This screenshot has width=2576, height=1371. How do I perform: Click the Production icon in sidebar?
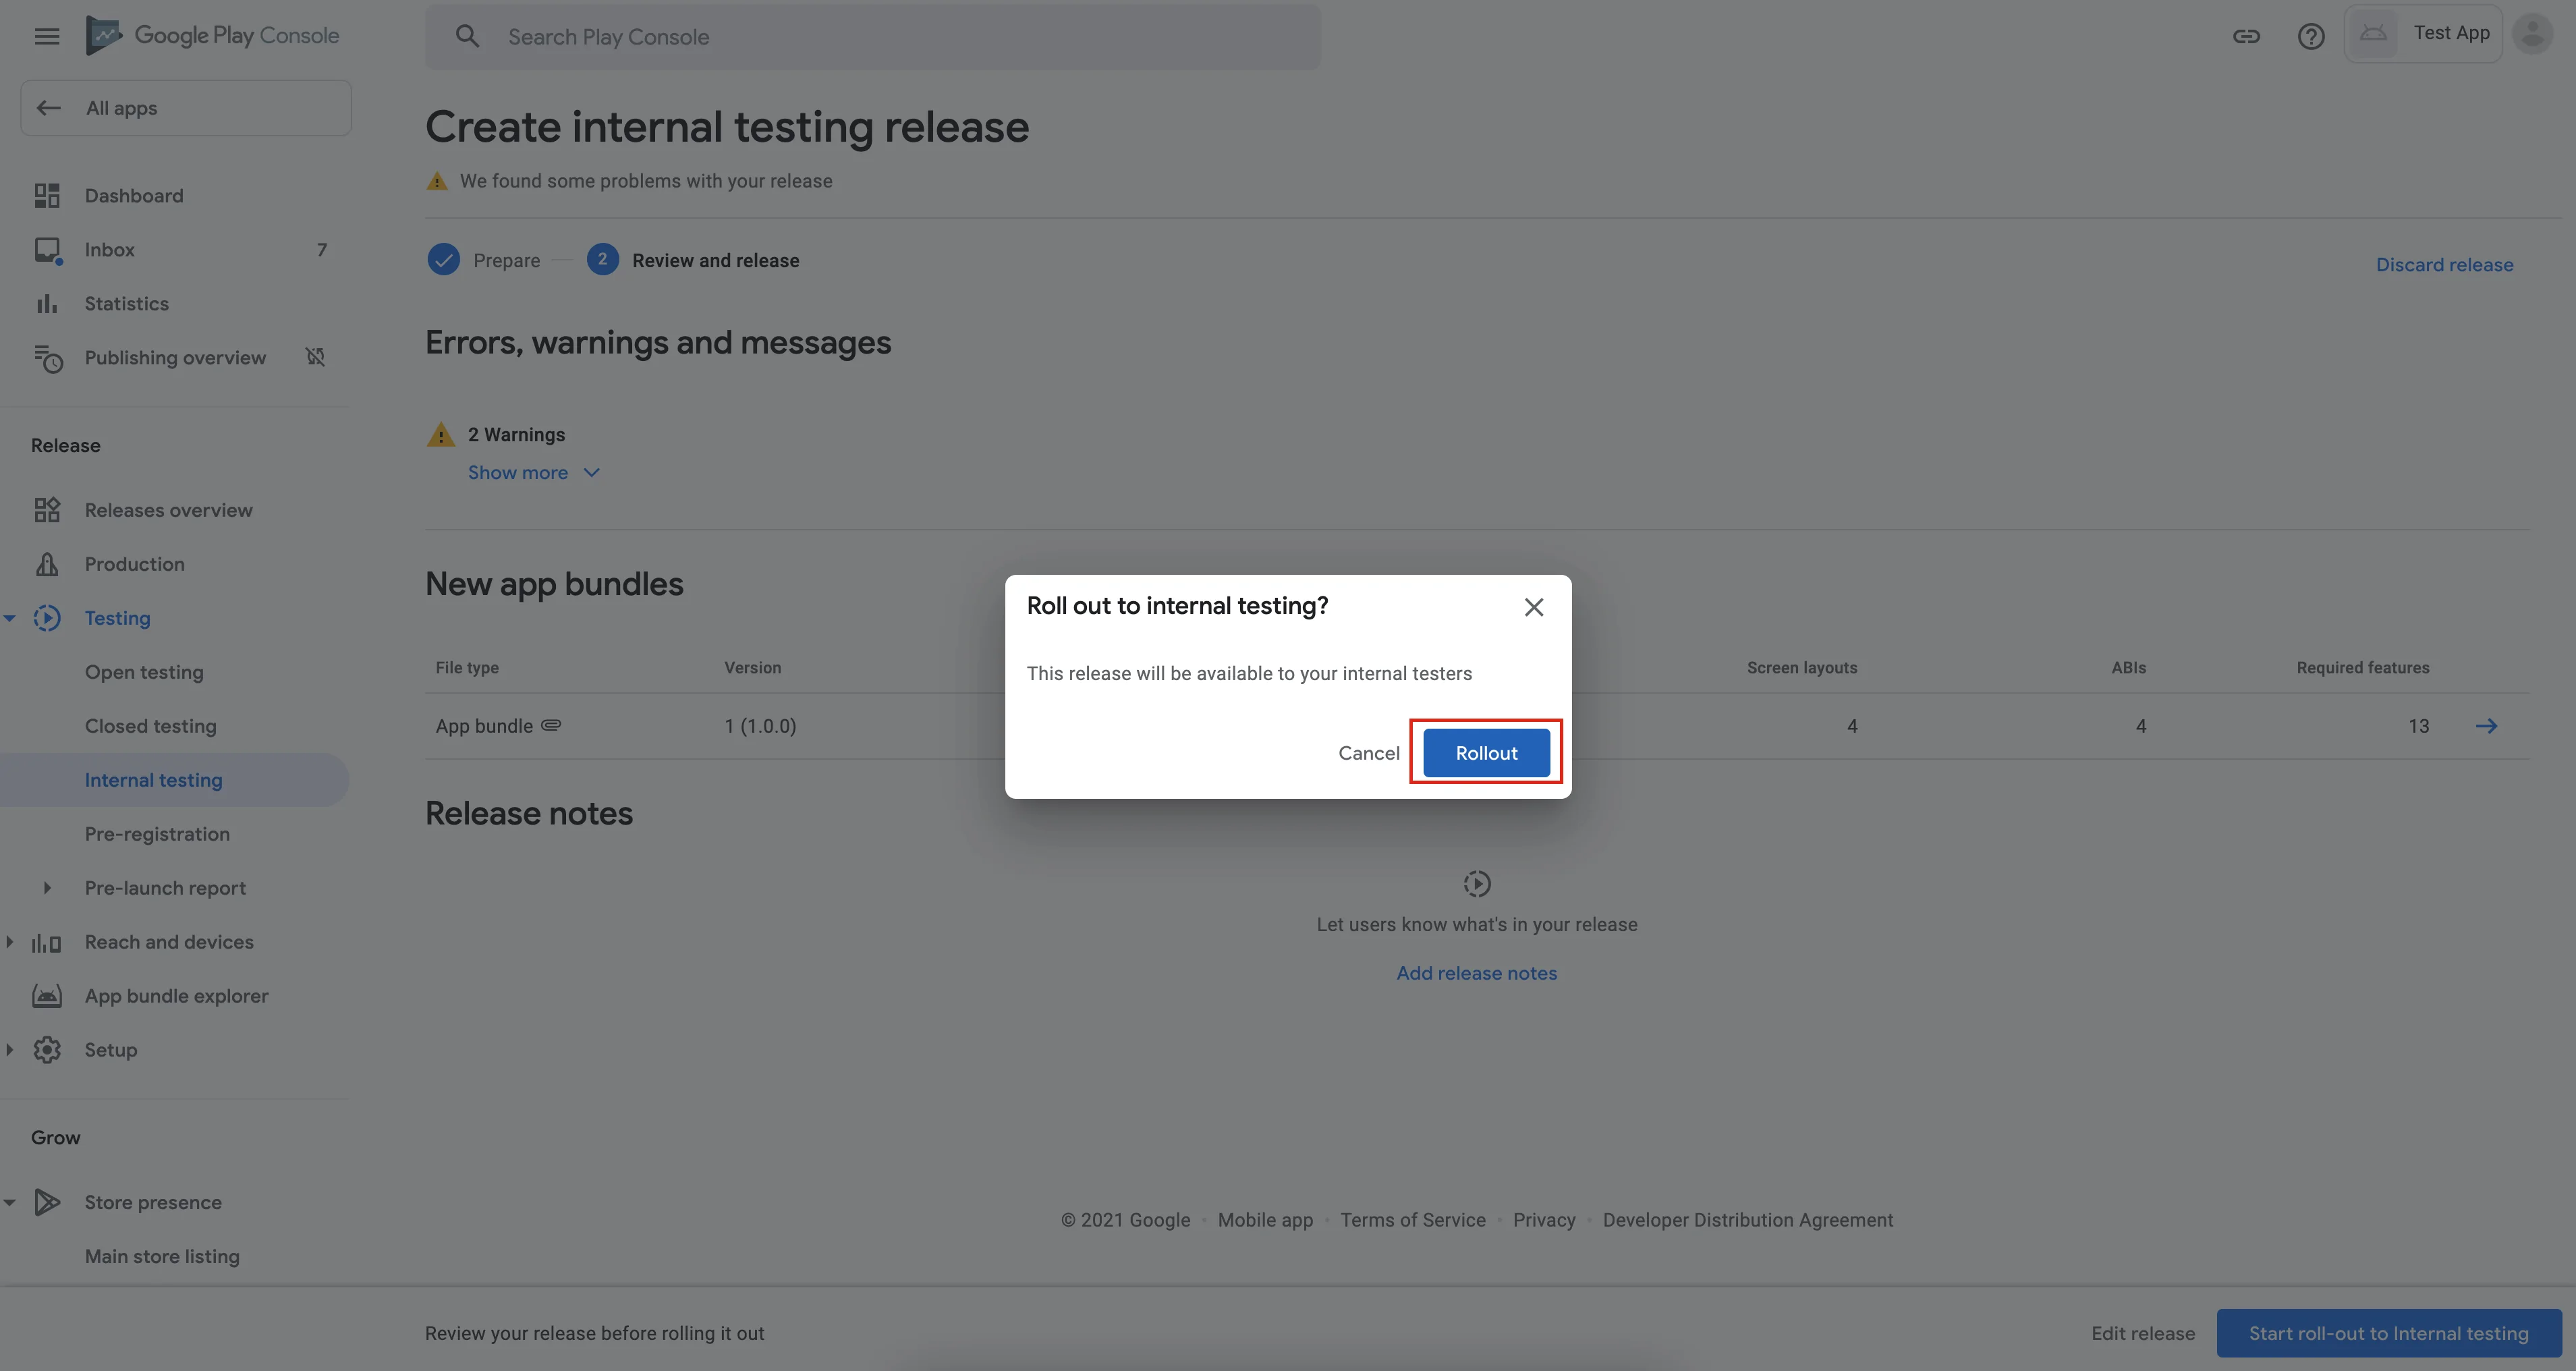[x=47, y=564]
